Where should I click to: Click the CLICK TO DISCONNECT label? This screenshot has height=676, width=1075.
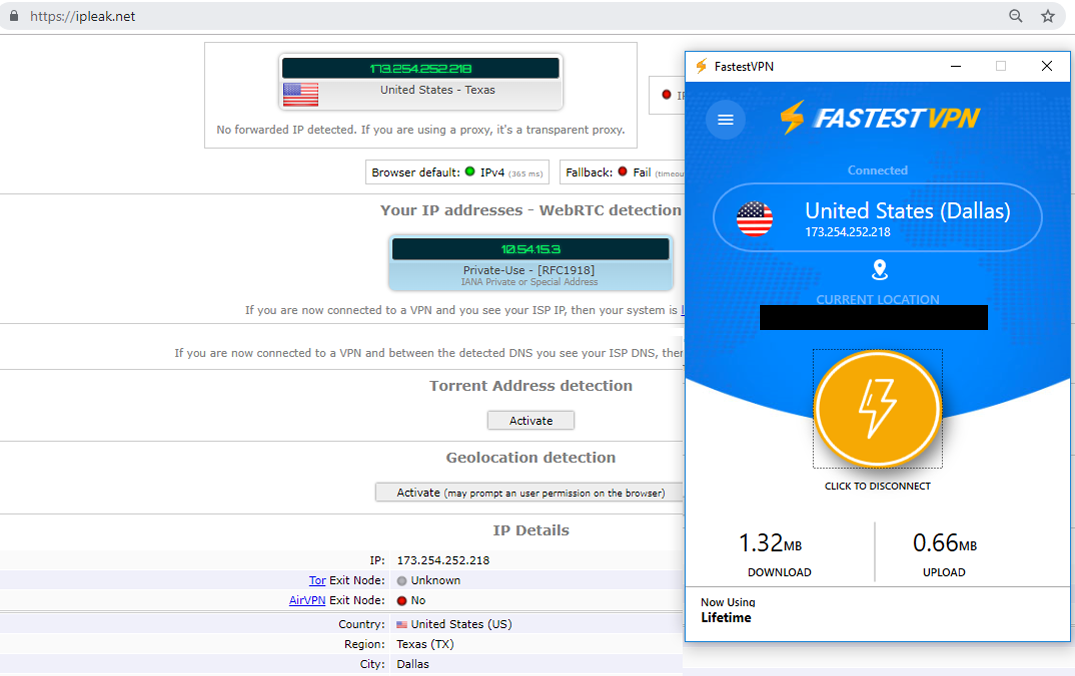click(x=878, y=486)
